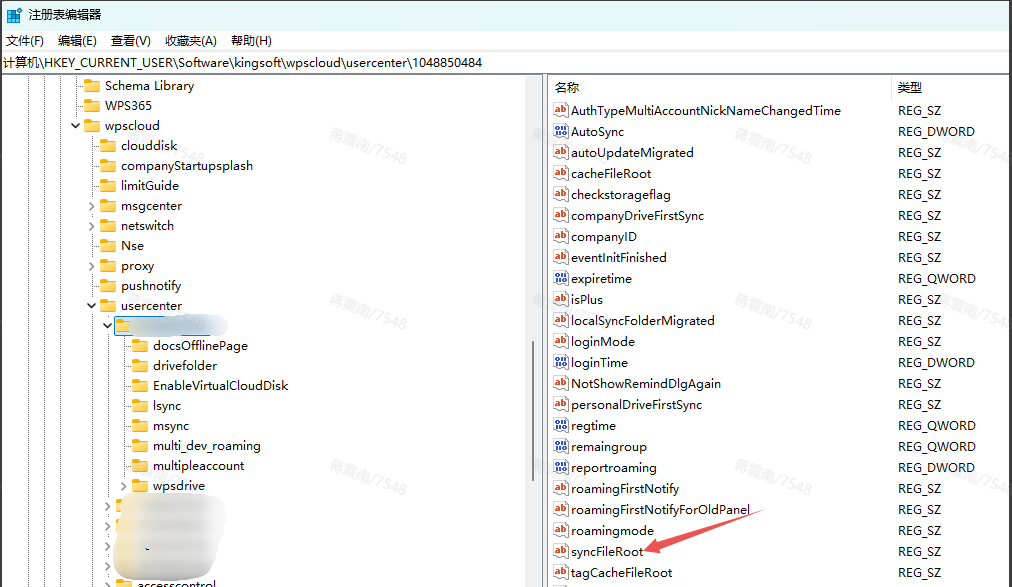Expand the msgcenter key
This screenshot has height=587, width=1012.
[x=92, y=206]
